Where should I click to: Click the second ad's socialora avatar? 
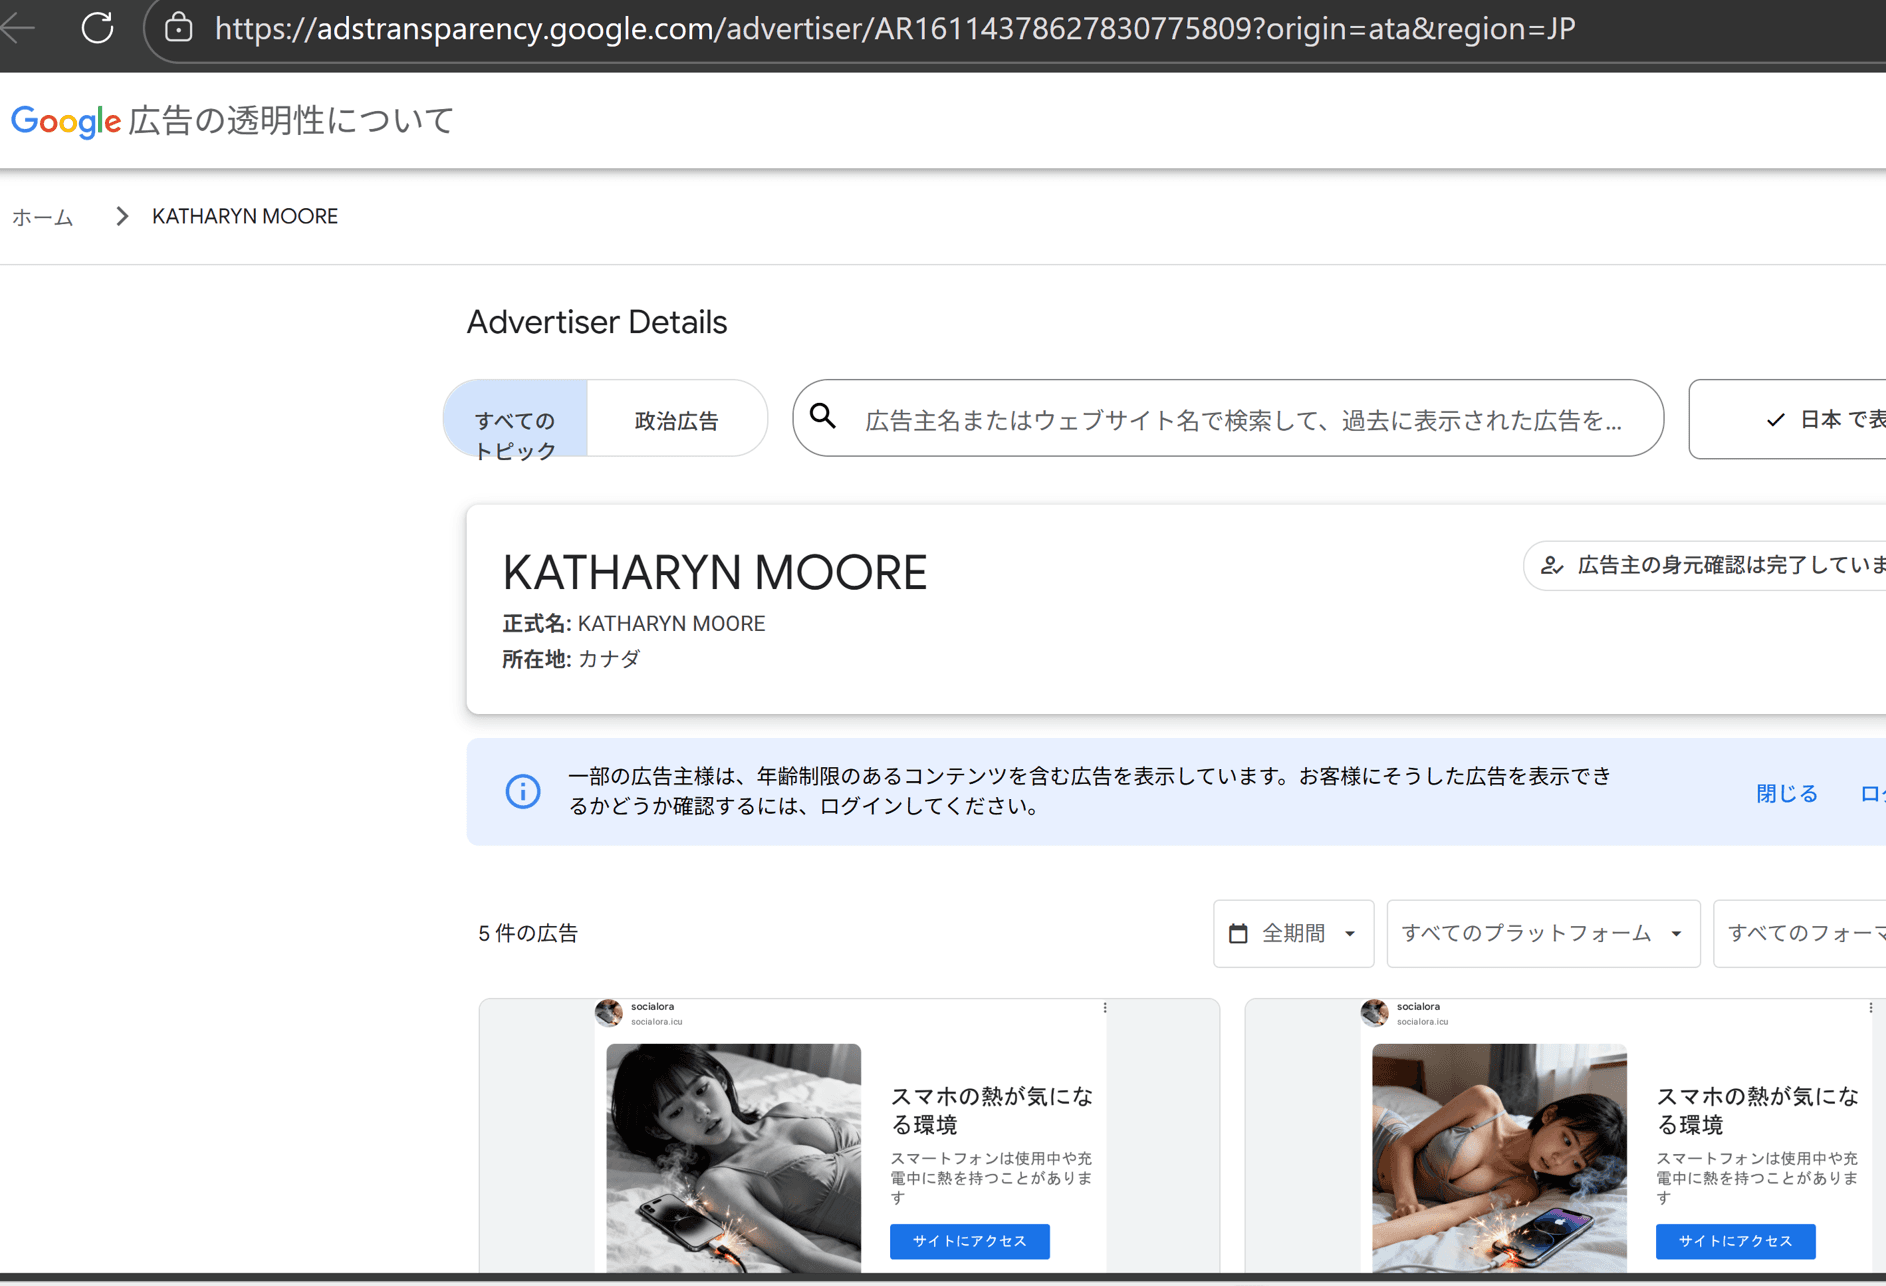(x=1375, y=1013)
